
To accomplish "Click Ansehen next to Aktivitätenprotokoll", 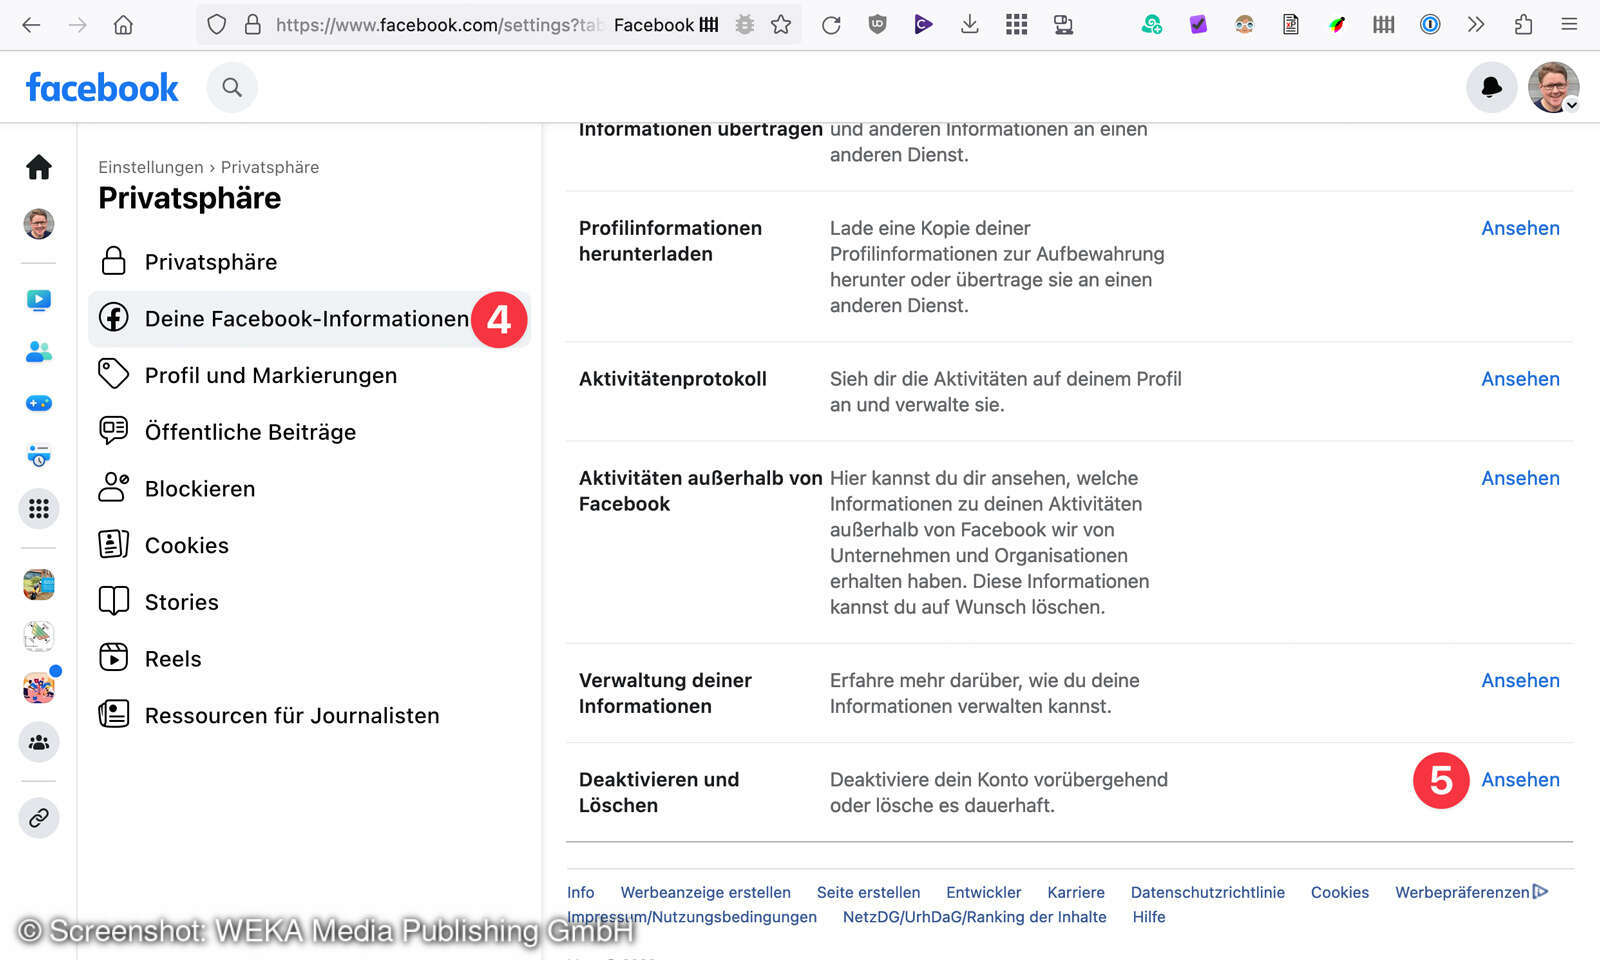I will pyautogui.click(x=1520, y=379).
